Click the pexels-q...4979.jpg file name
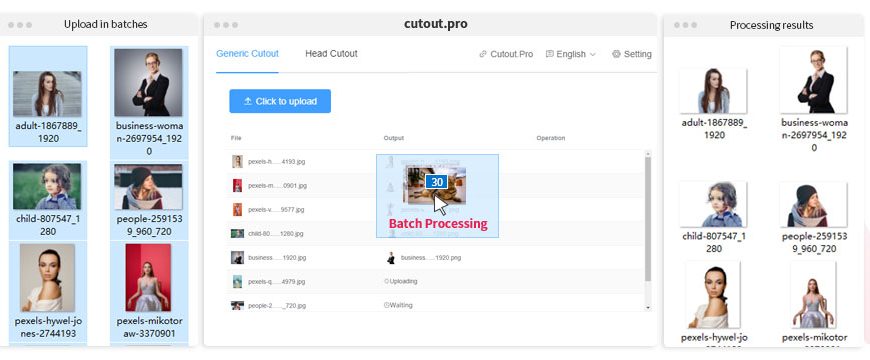 (x=276, y=282)
